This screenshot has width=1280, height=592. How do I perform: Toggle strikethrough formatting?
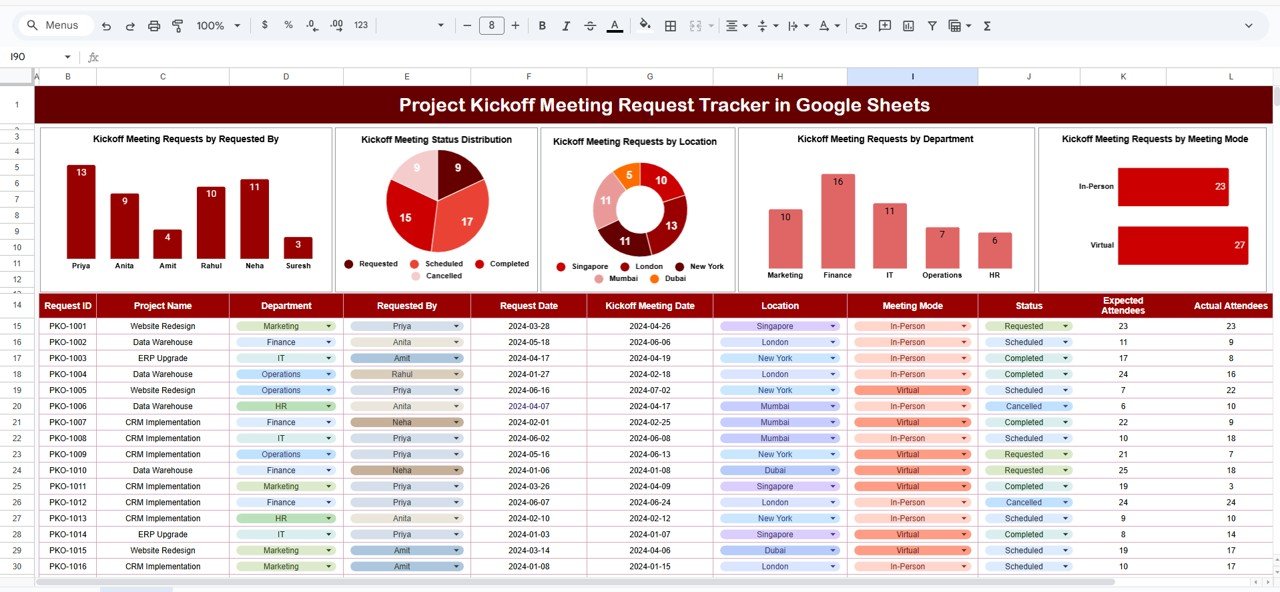pyautogui.click(x=590, y=25)
